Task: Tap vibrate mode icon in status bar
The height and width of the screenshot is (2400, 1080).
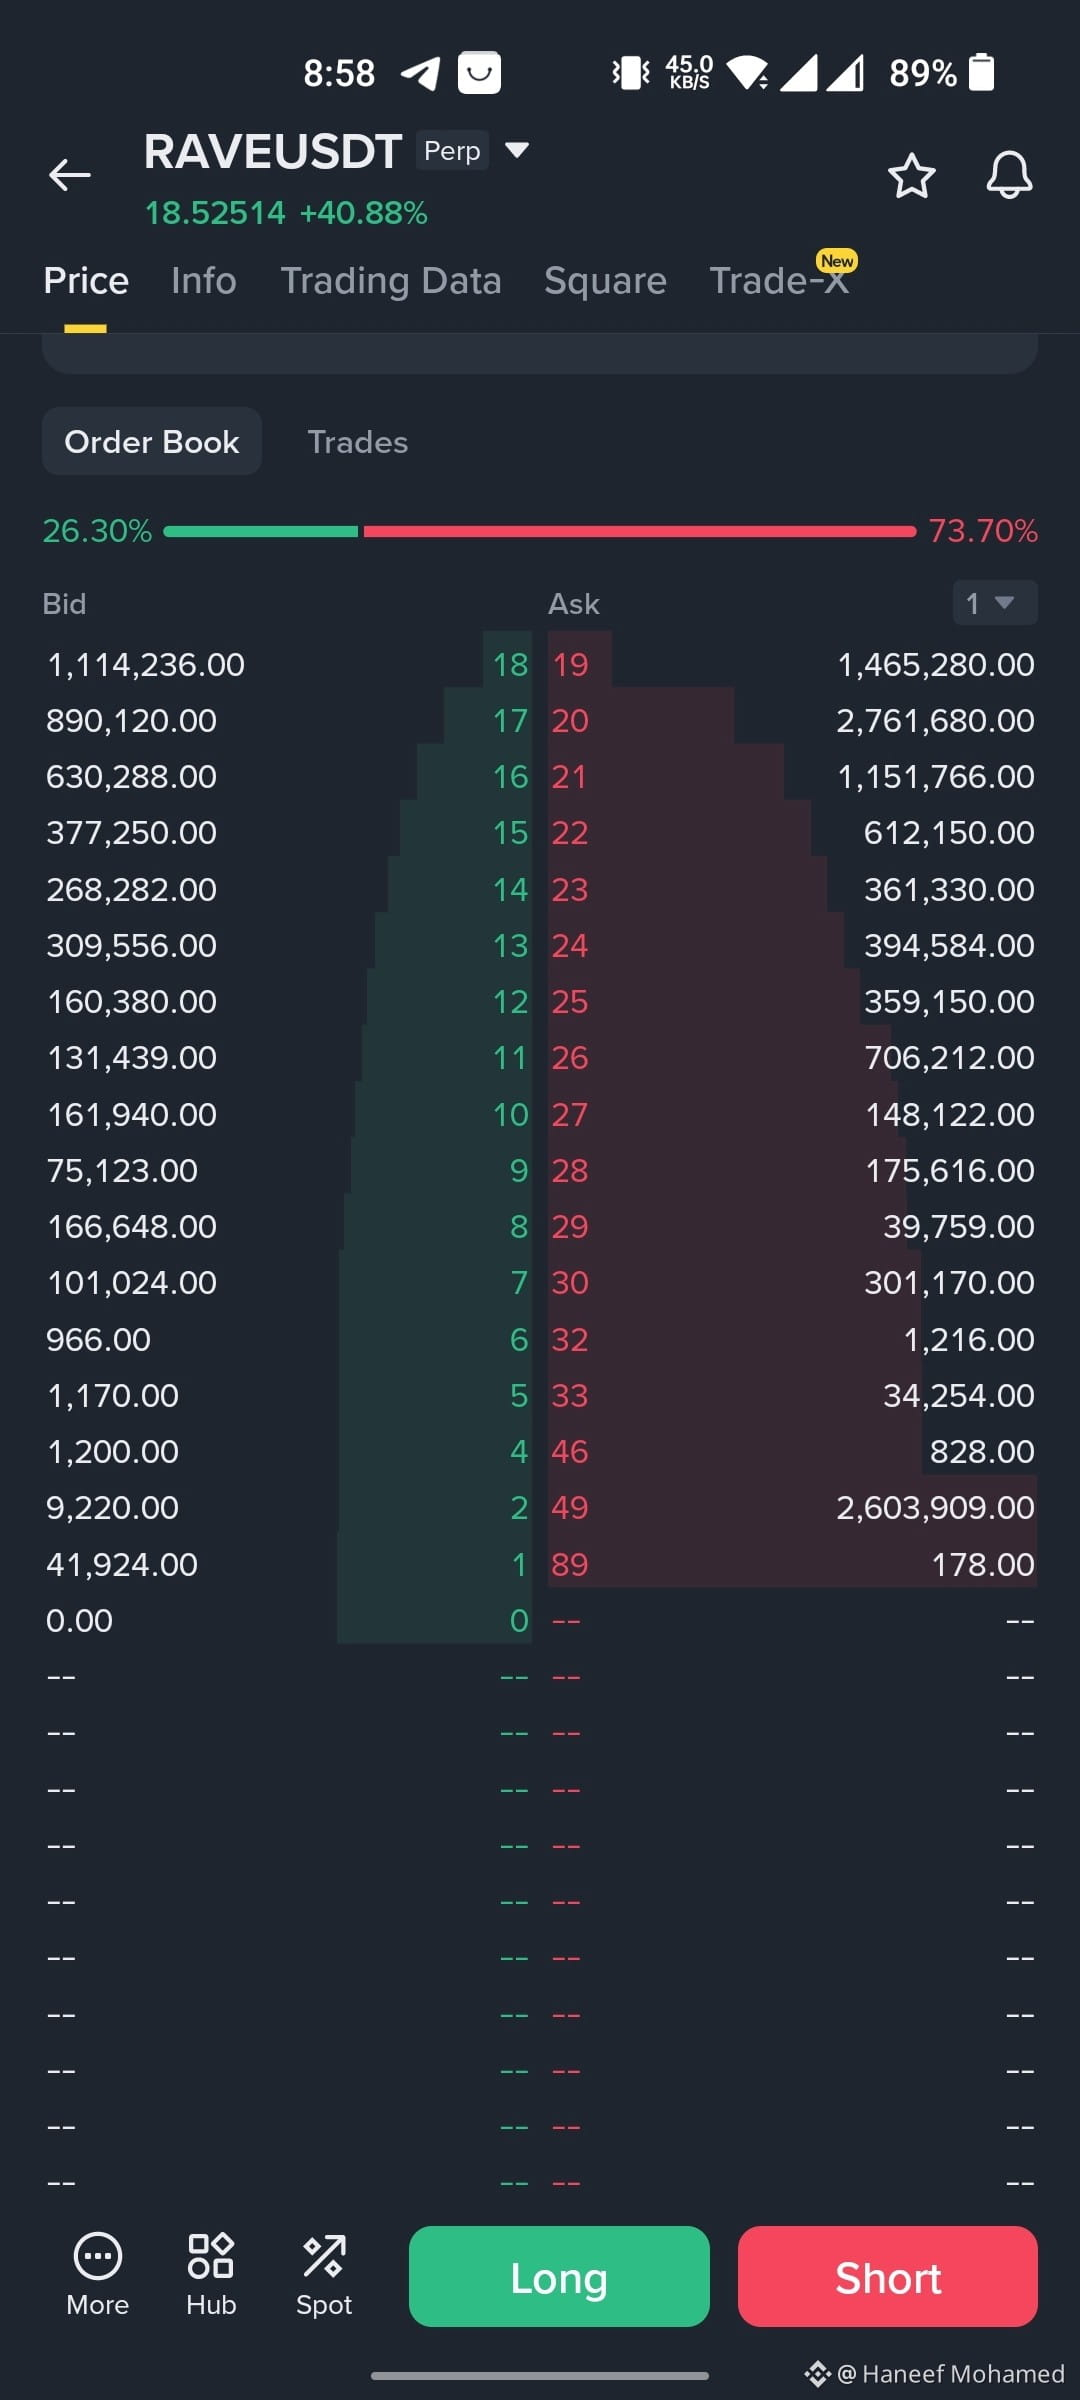Action: coord(631,73)
